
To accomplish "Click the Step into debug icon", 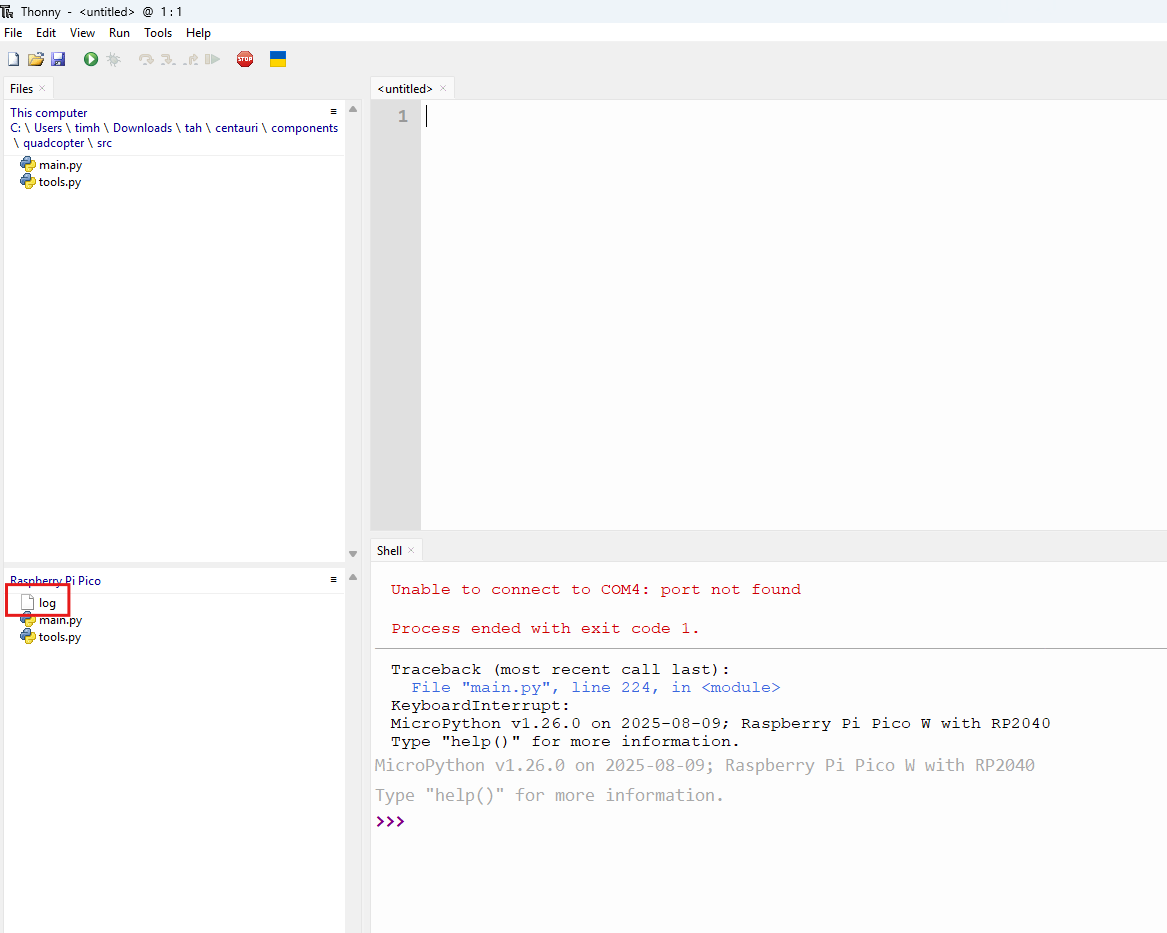I will tap(168, 60).
